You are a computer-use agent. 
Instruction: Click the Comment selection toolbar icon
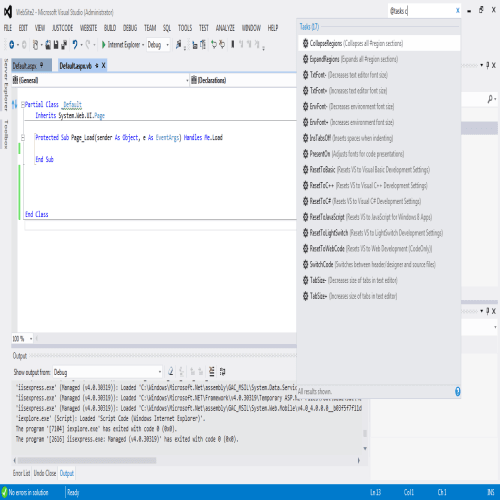pos(195,44)
